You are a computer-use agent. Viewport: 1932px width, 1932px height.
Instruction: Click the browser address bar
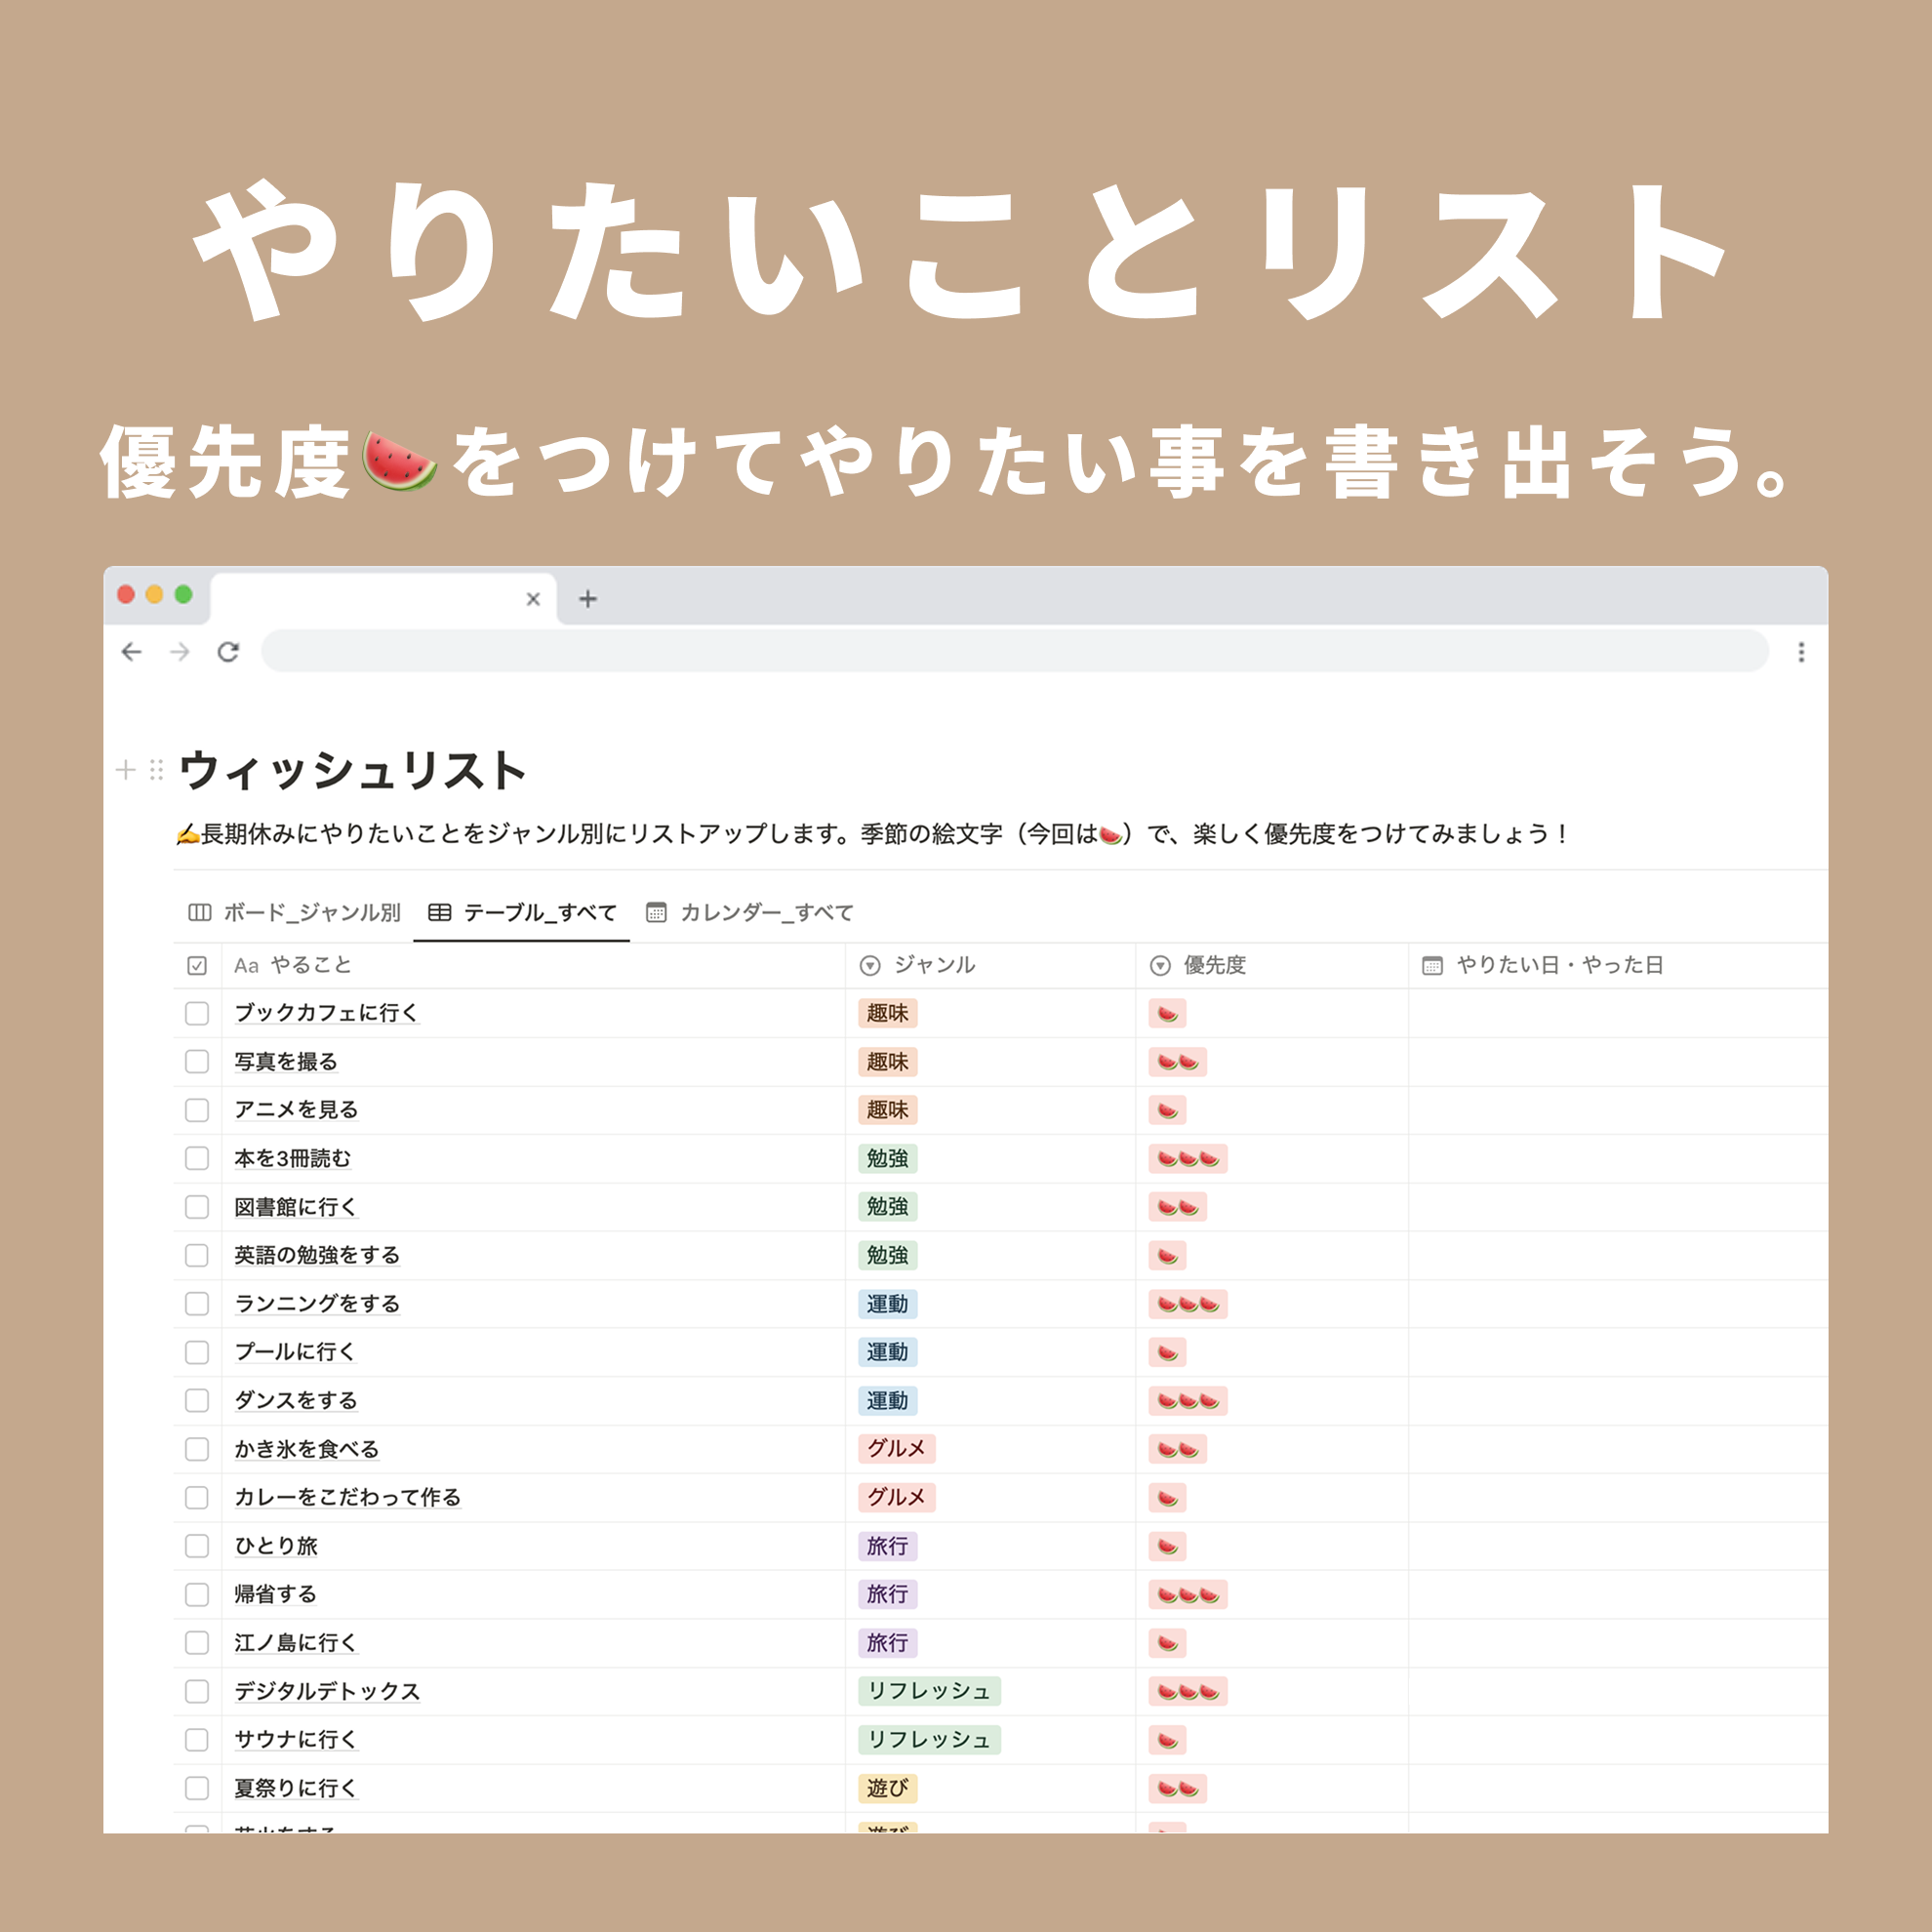tap(1014, 652)
